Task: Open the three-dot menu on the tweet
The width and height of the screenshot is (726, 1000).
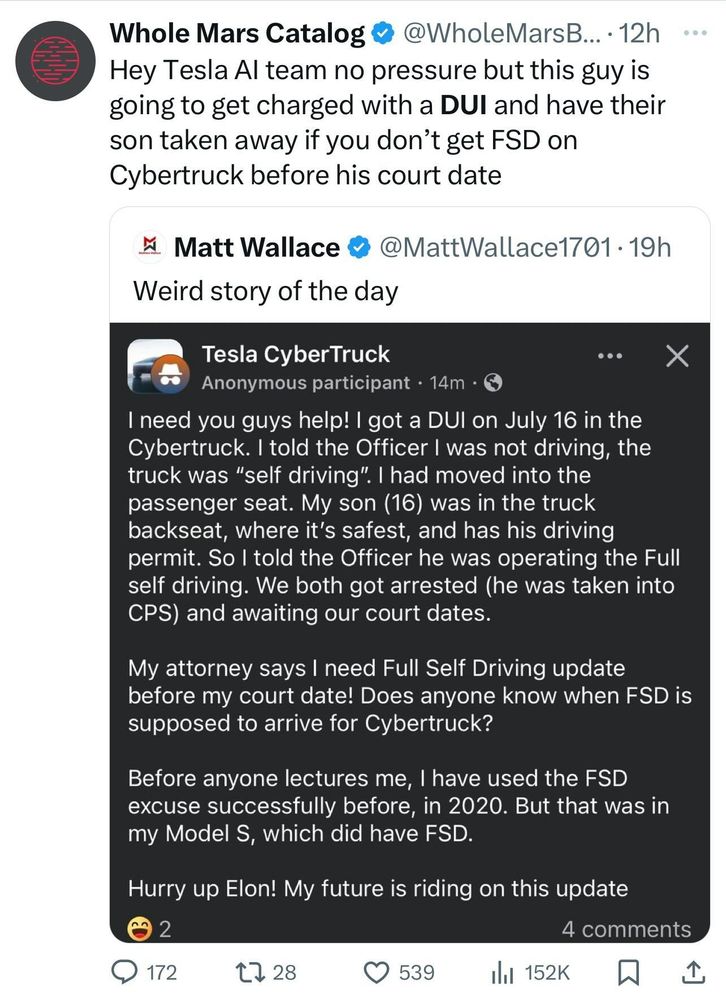Action: click(695, 33)
